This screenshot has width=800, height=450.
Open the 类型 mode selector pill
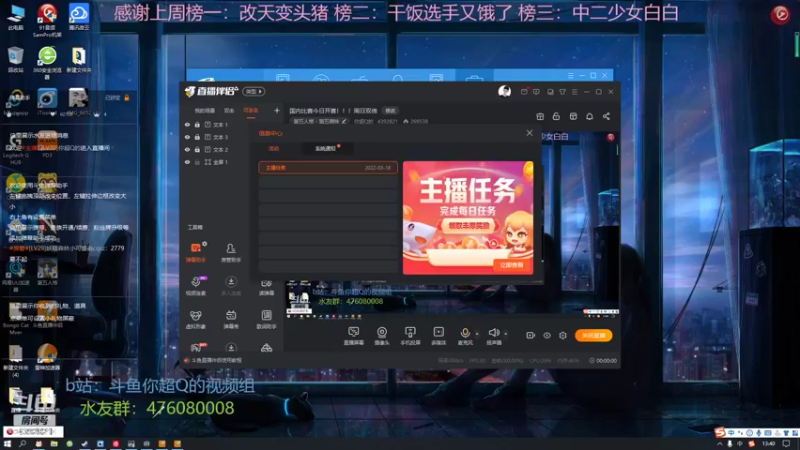tap(254, 91)
